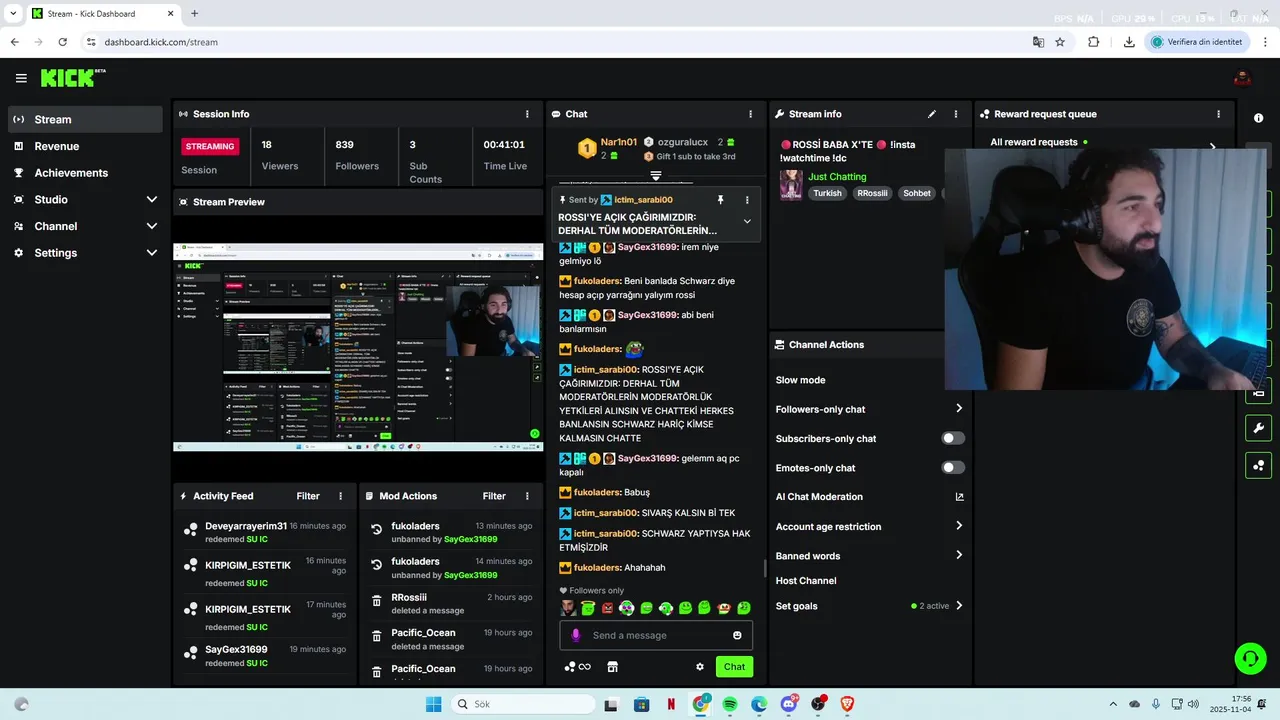The width and height of the screenshot is (1280, 720).
Task: Toggle Subscribers-only chat switch
Action: [953, 438]
